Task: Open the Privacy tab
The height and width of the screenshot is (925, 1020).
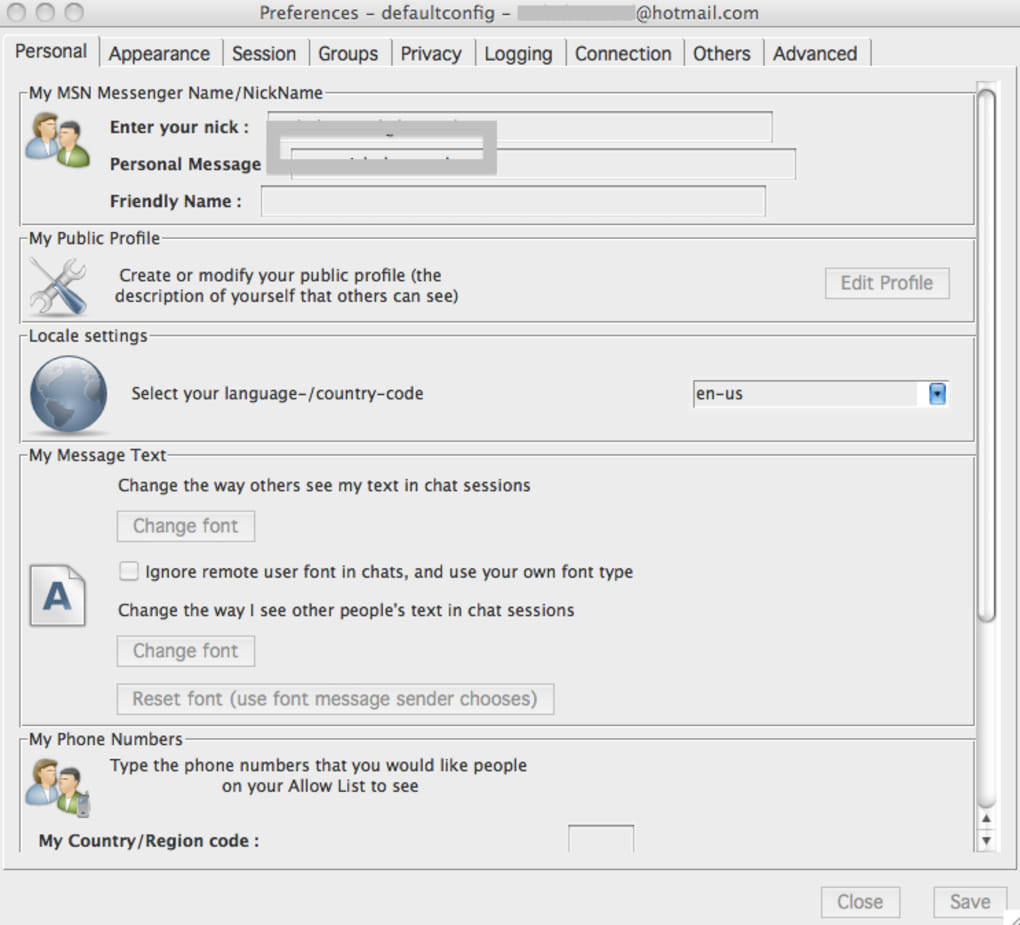Action: click(x=431, y=53)
